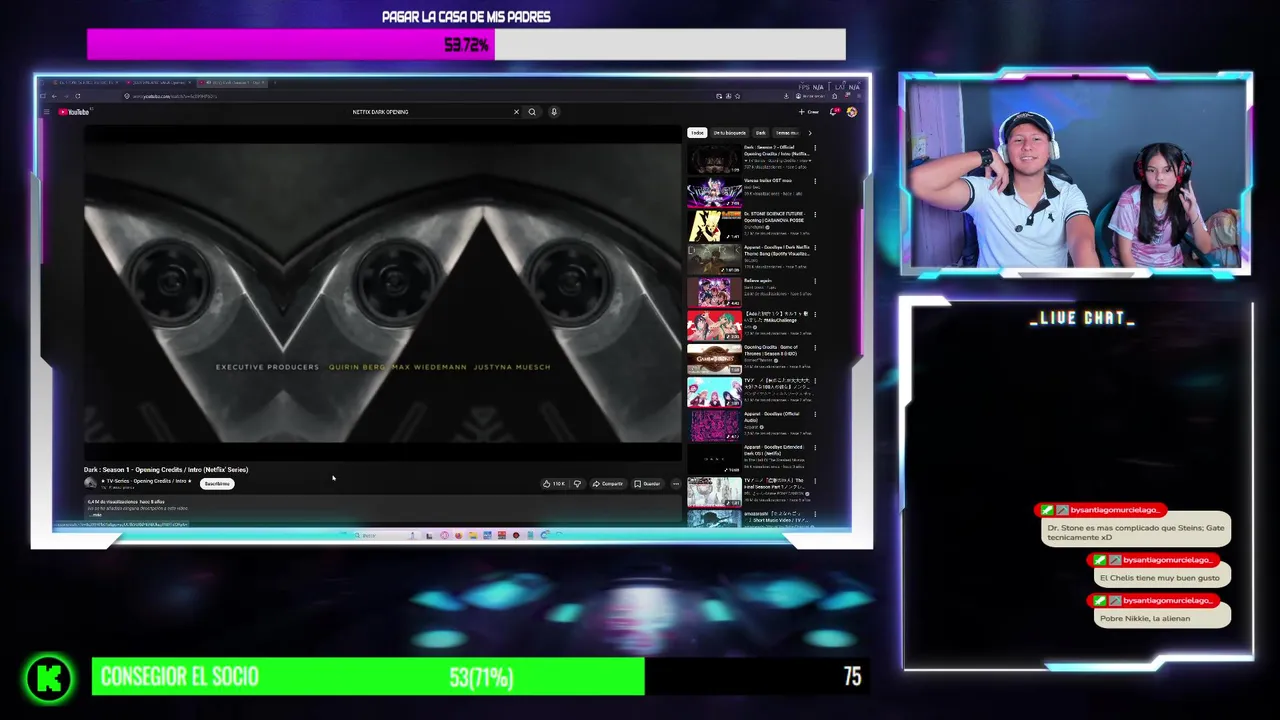
Task: Switch to the second browser tab
Action: pyautogui.click(x=161, y=82)
